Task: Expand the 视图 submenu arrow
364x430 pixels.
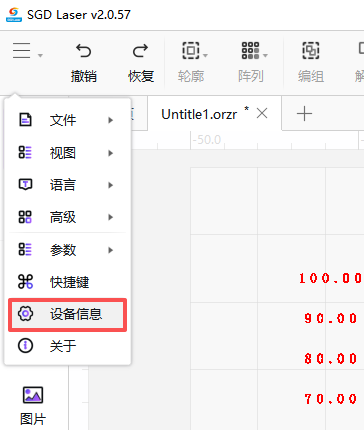Action: point(111,153)
